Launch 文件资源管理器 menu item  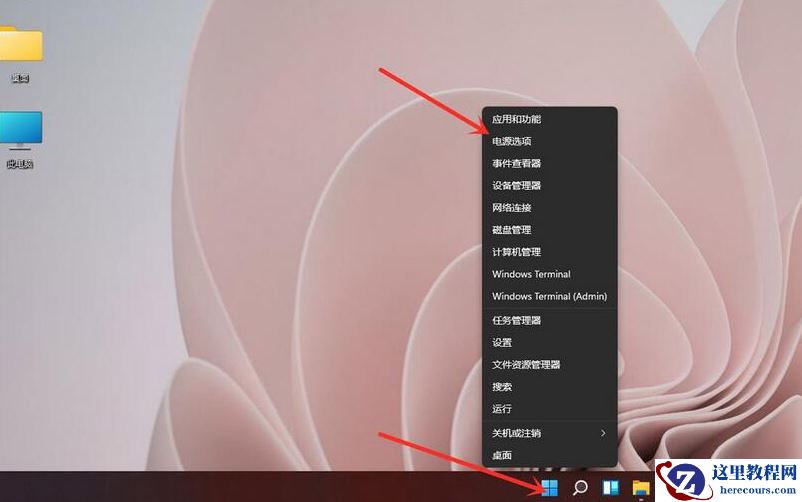pos(550,364)
